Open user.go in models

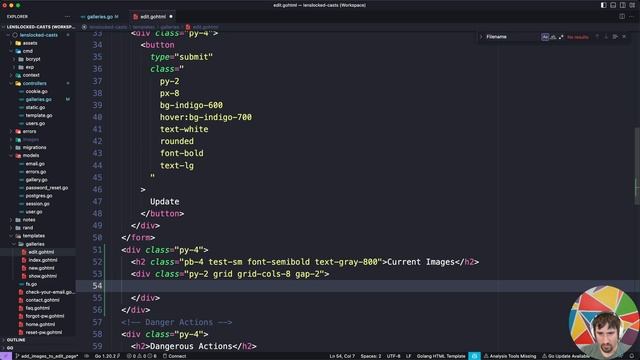tap(34, 212)
